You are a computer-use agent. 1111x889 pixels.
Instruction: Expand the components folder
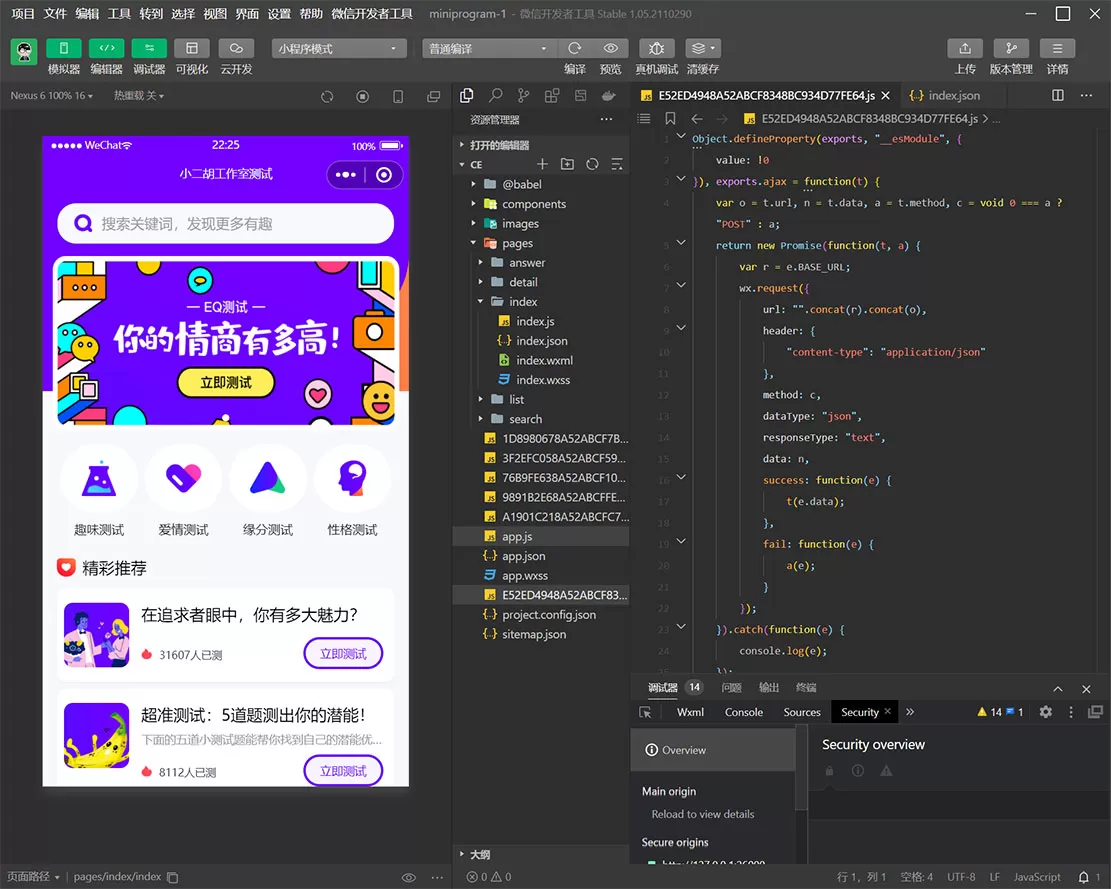click(533, 204)
